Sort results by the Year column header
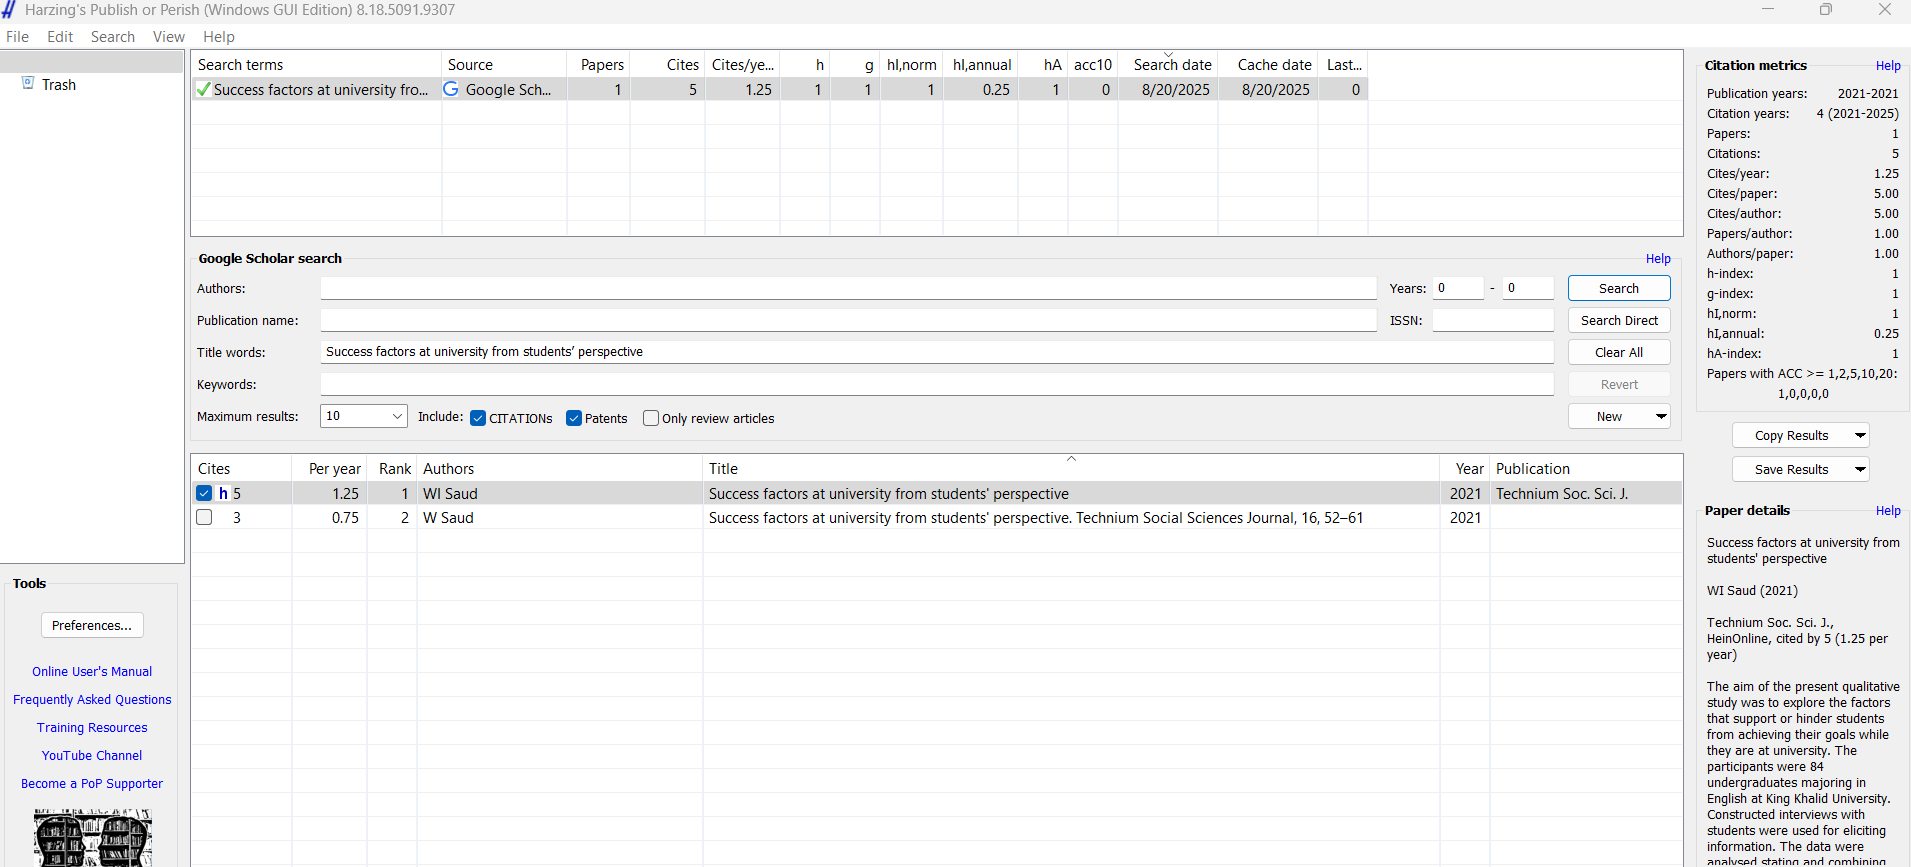This screenshot has width=1911, height=867. click(1468, 468)
